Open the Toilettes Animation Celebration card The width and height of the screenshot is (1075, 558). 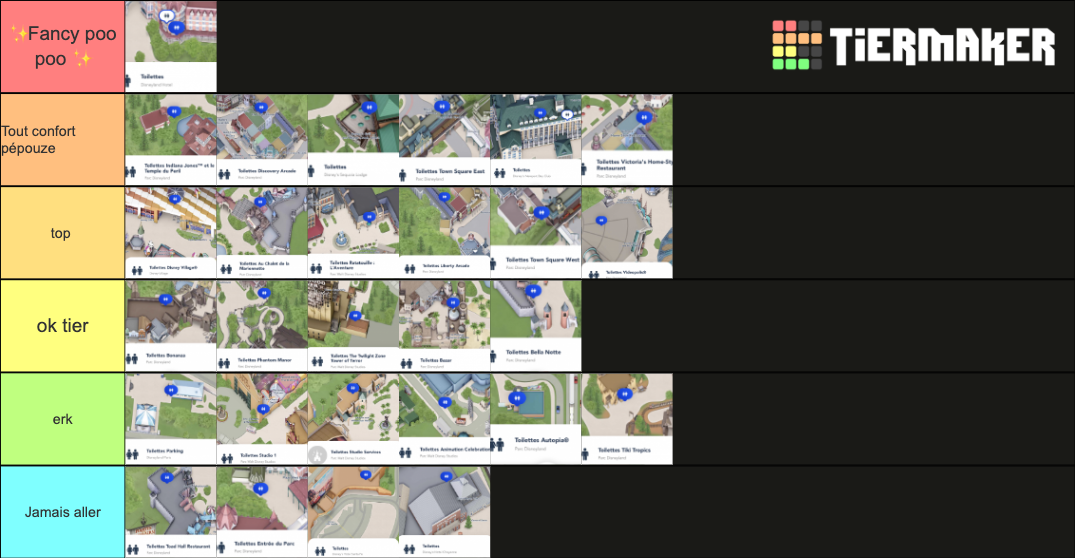pos(444,419)
